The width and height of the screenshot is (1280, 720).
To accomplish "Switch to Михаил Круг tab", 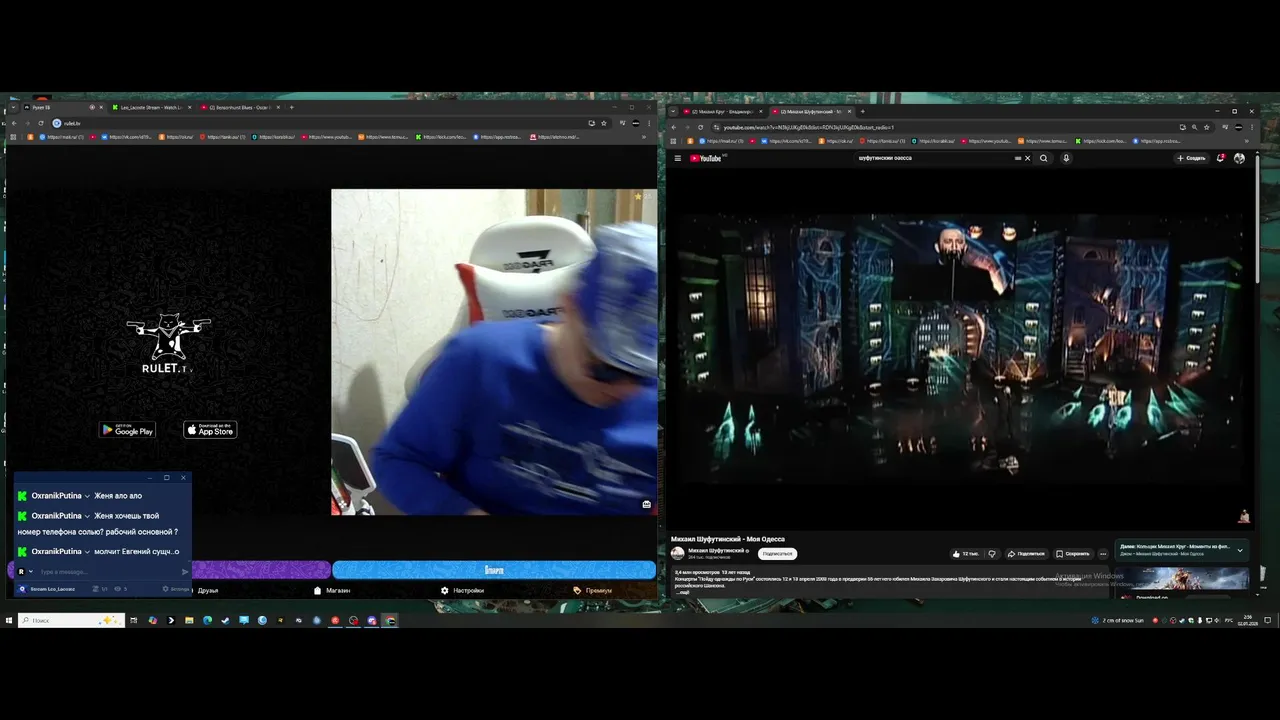I will pos(724,111).
